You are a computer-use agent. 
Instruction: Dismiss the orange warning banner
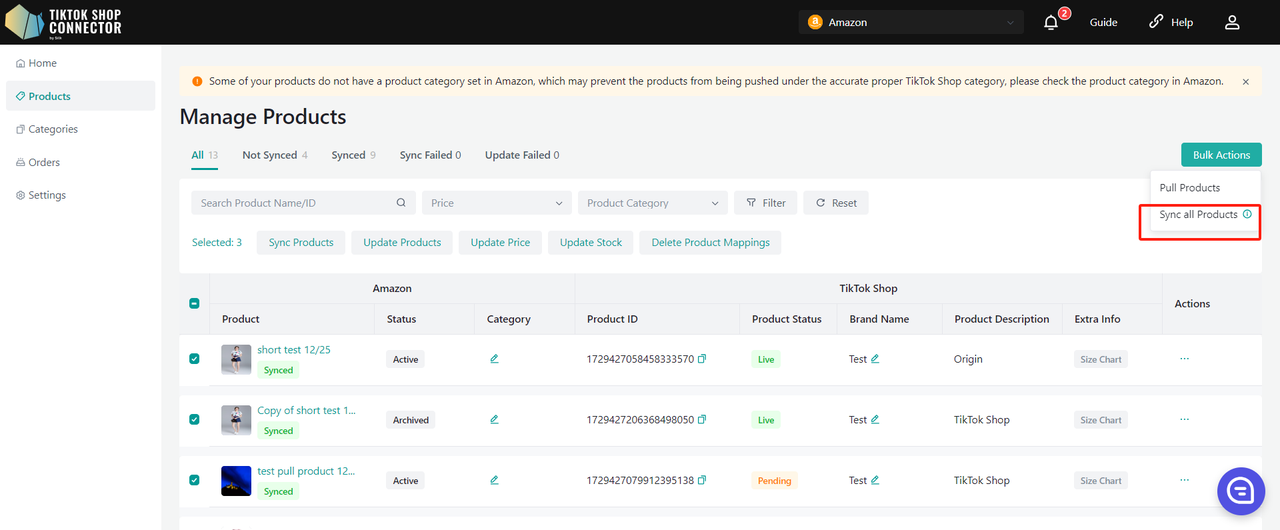coord(1245,81)
